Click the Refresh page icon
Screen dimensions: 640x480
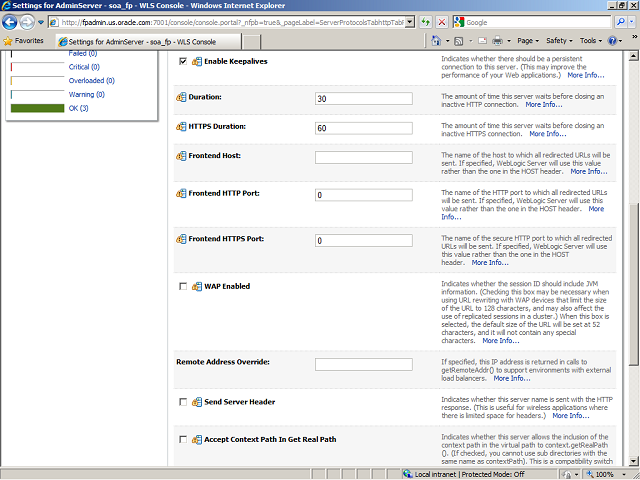click(425, 21)
